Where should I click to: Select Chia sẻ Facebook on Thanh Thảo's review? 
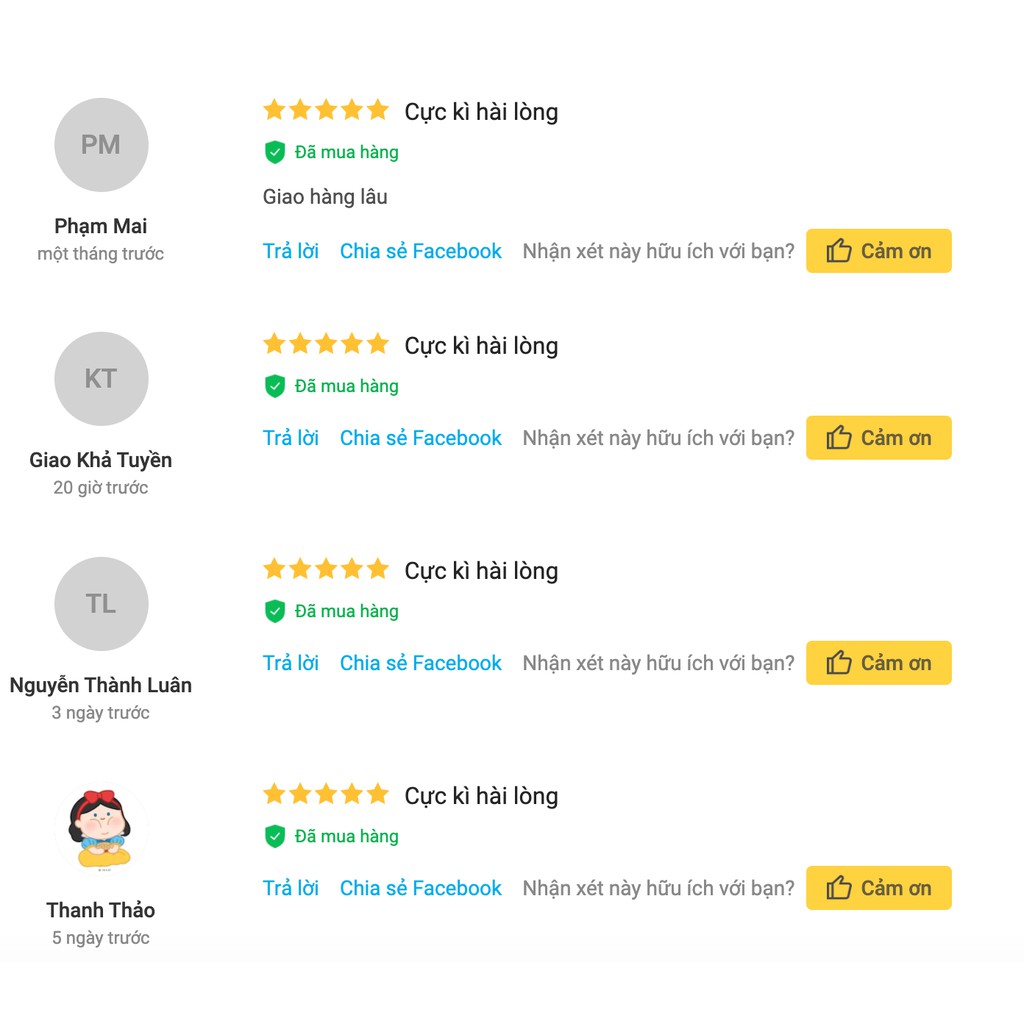coord(420,888)
